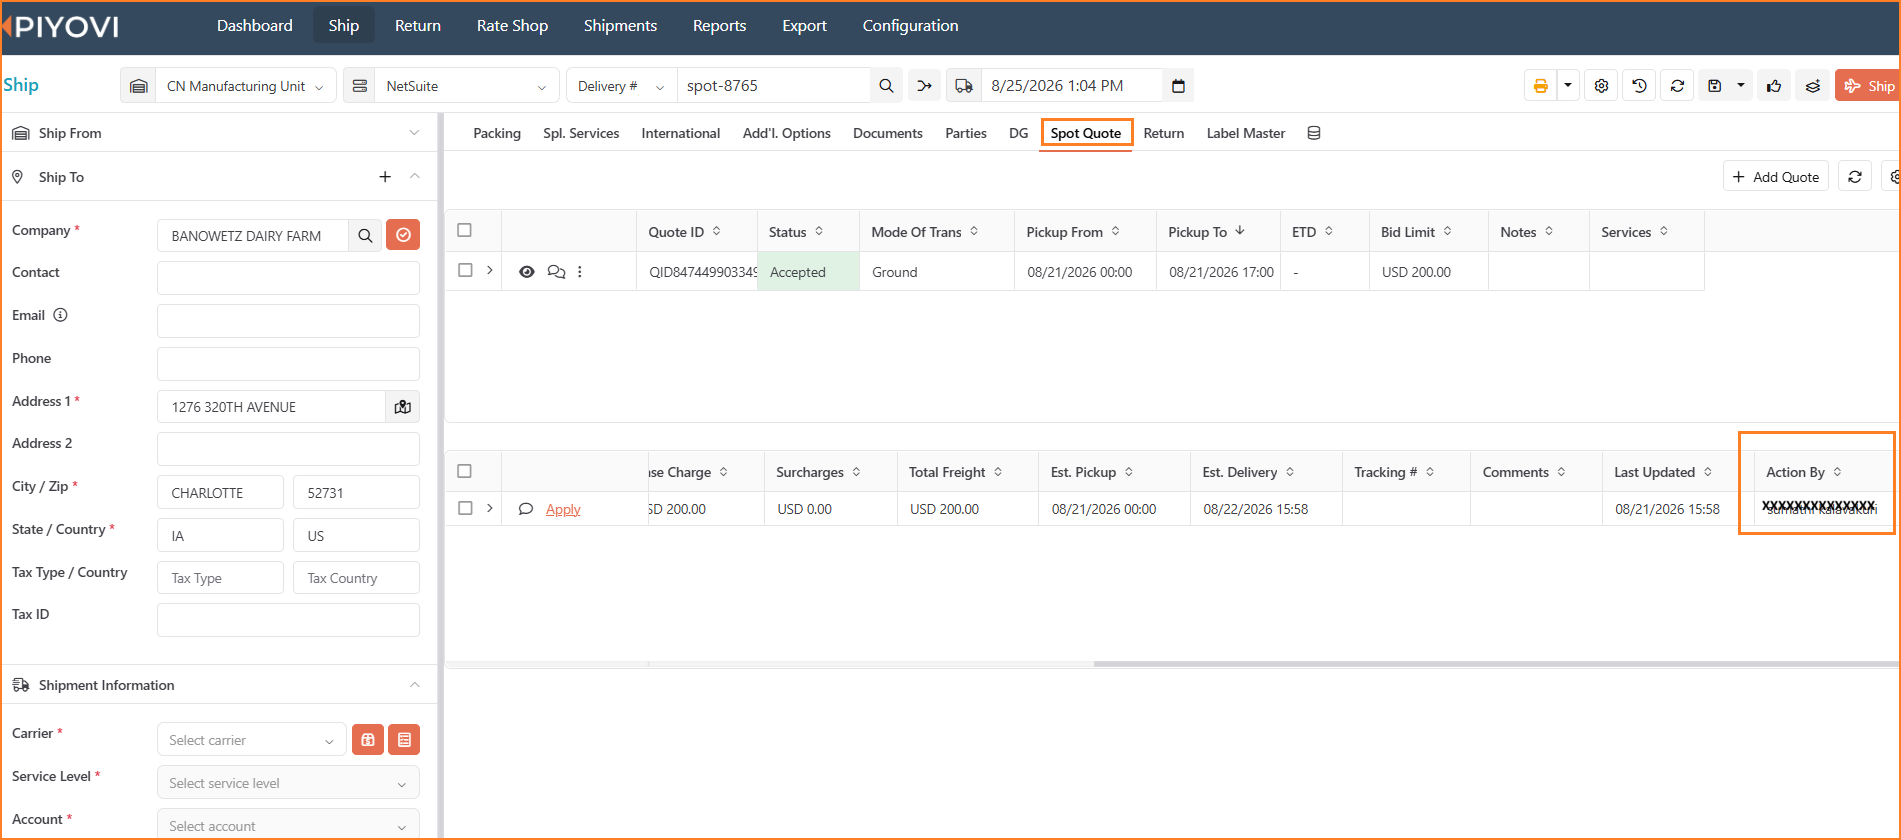Click the Add Quote button
Screen dimensions: 1901x840
click(1776, 177)
